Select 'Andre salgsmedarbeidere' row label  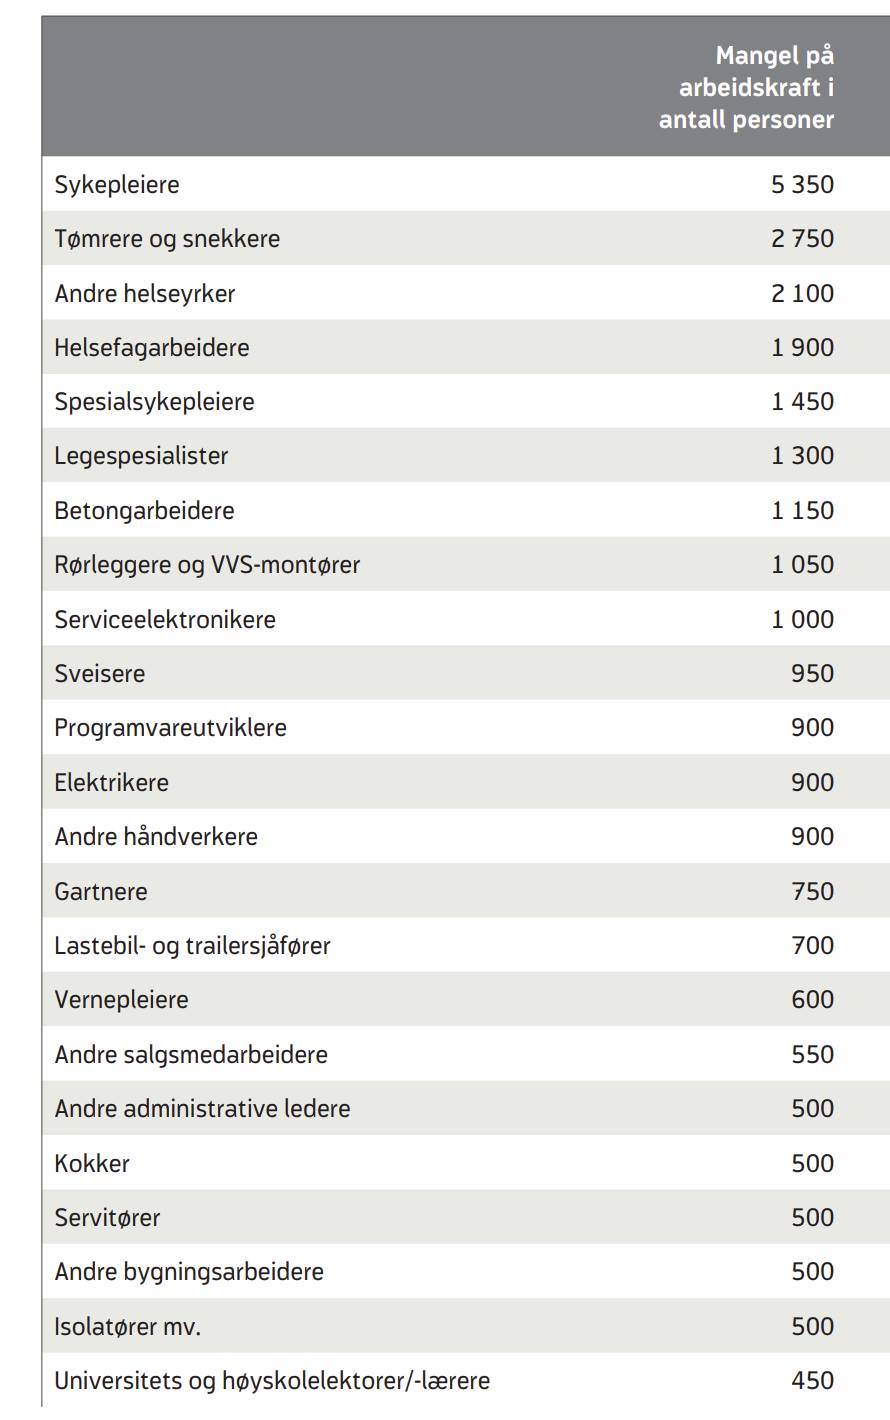(x=191, y=1055)
